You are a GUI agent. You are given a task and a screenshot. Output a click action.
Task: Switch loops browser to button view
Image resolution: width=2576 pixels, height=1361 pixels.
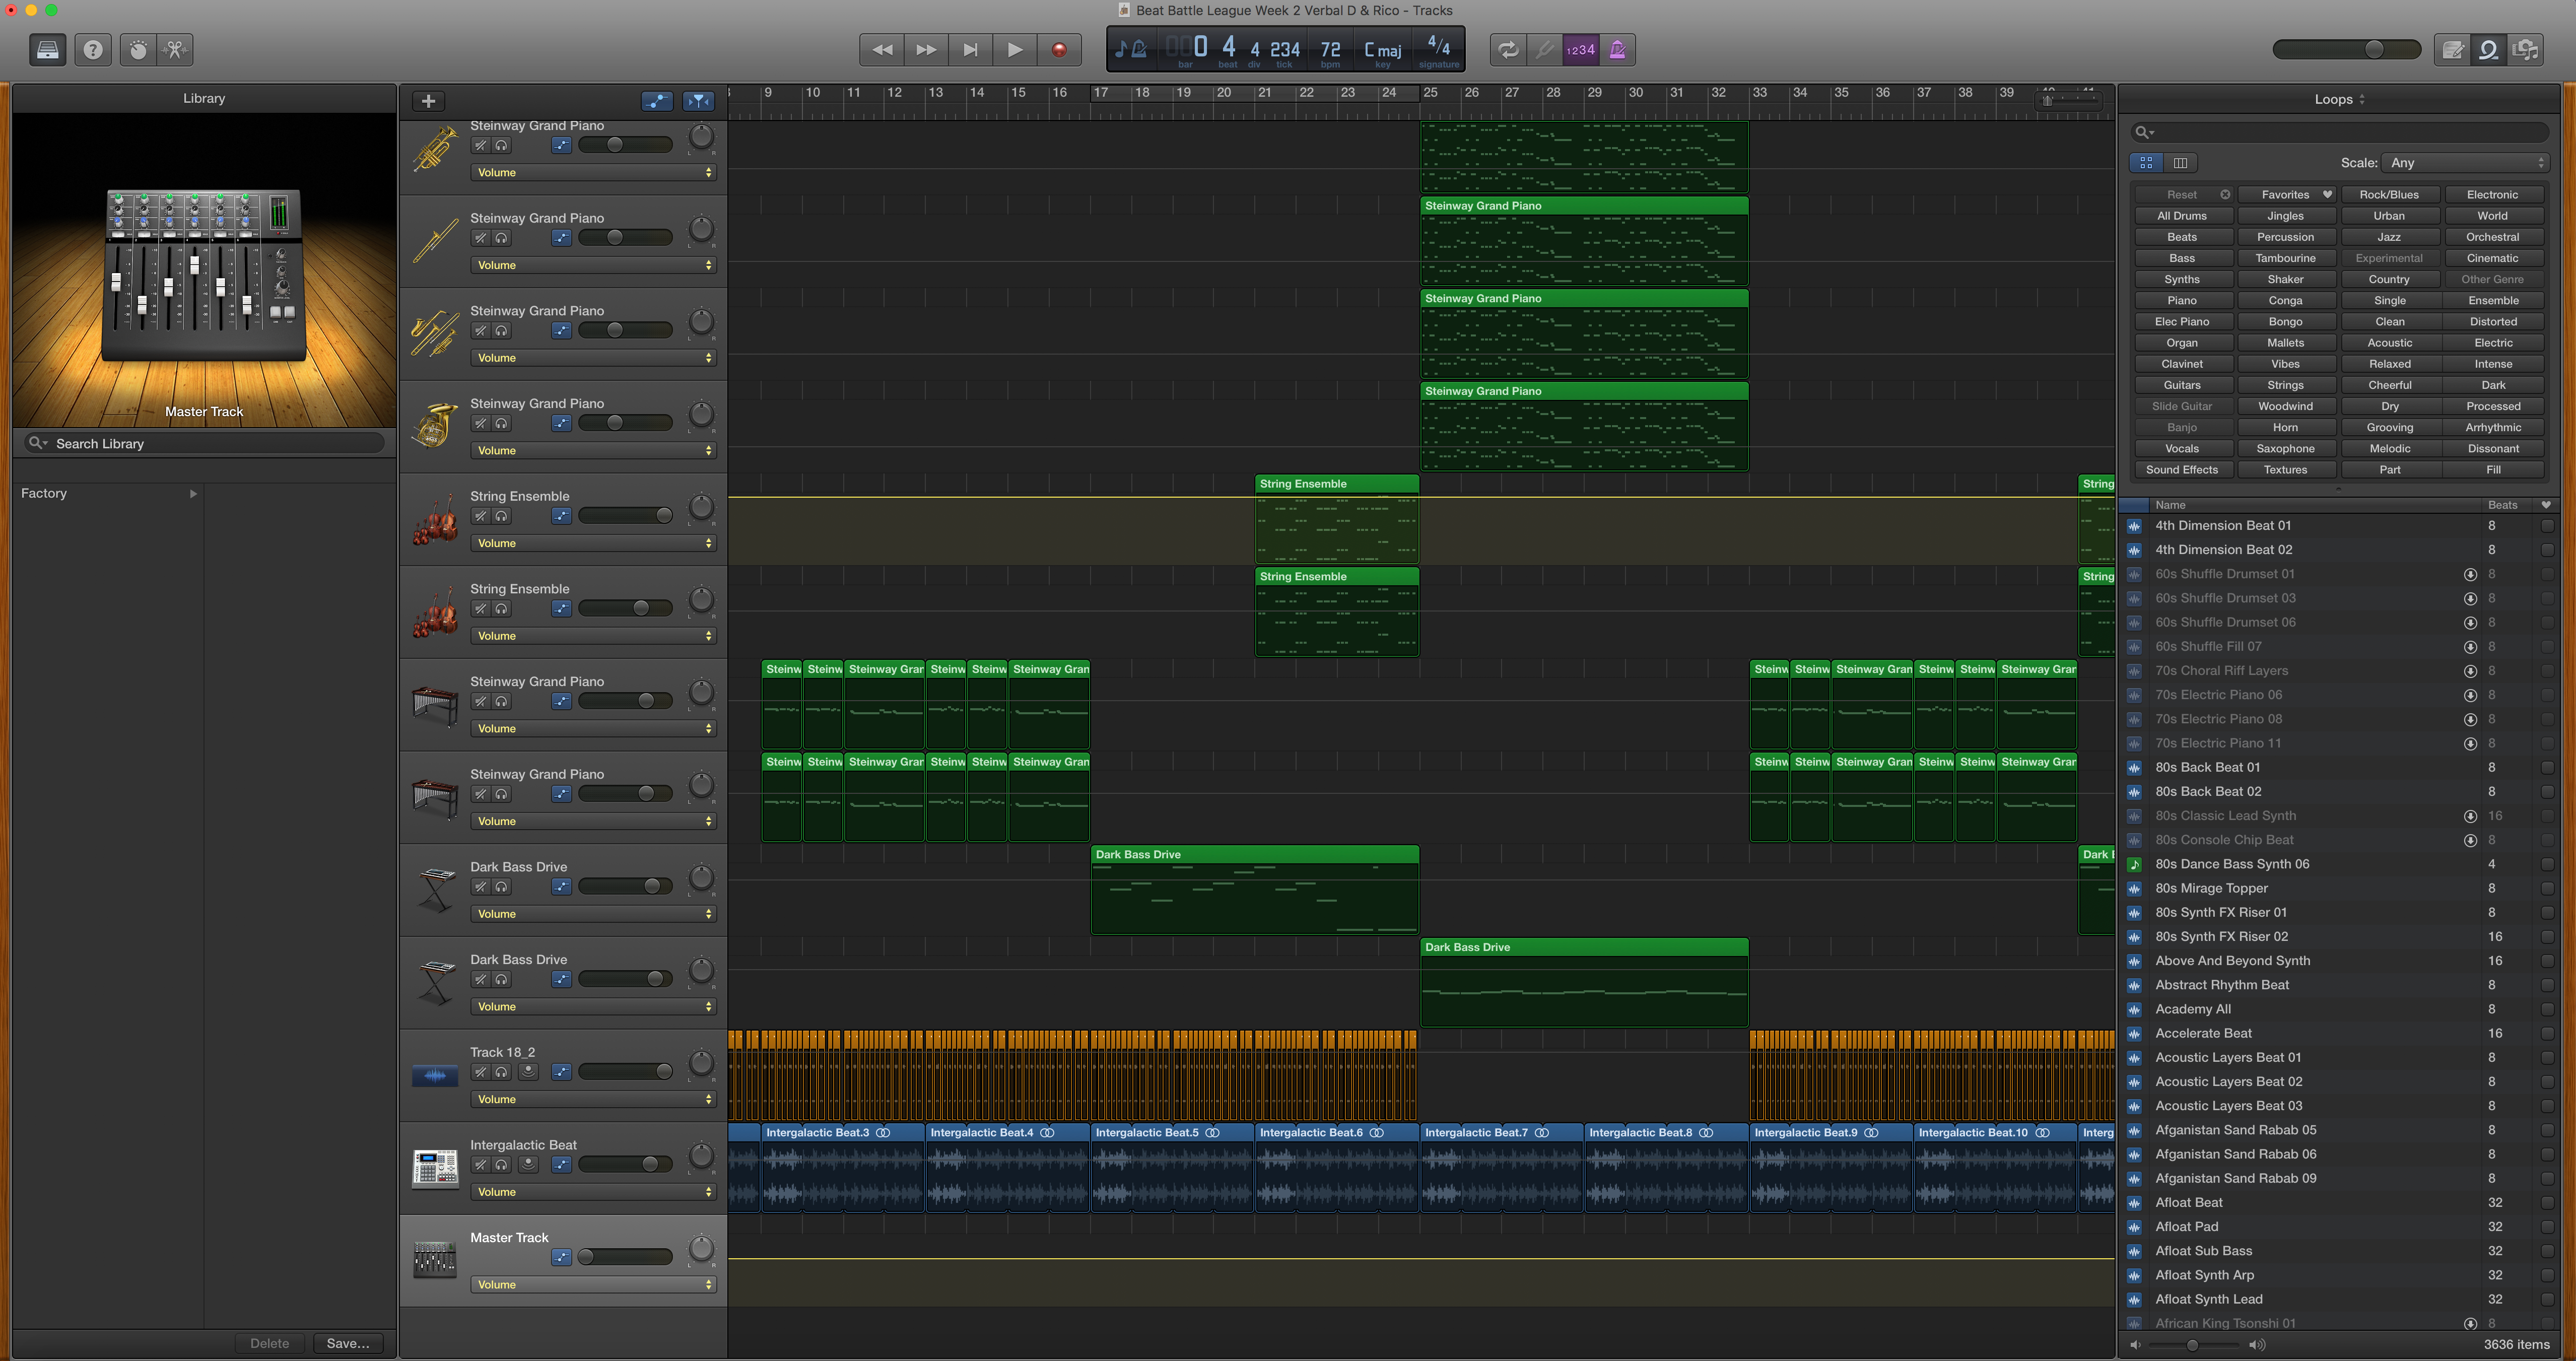coord(2146,163)
